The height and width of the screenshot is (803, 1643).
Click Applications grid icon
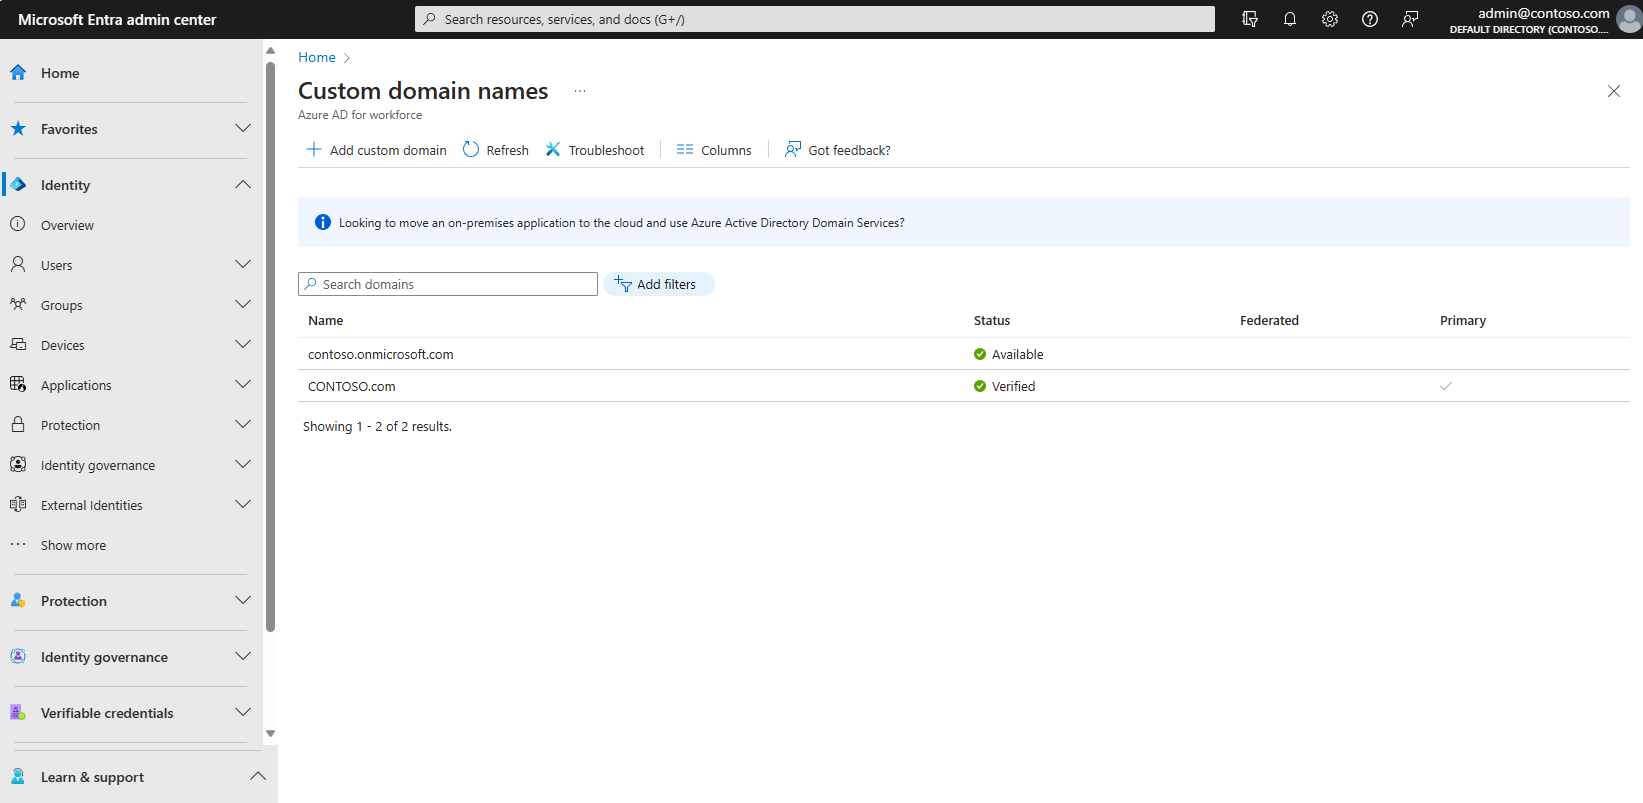coord(18,384)
